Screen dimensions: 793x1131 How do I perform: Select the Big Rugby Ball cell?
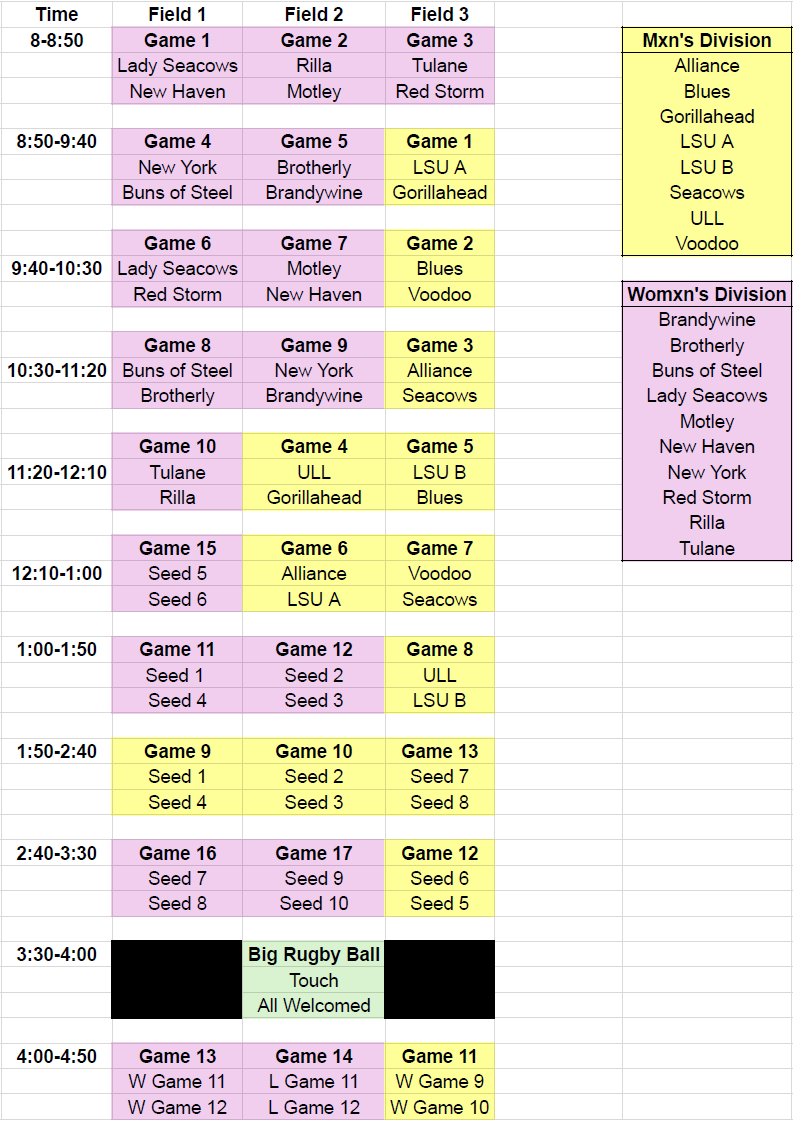313,955
